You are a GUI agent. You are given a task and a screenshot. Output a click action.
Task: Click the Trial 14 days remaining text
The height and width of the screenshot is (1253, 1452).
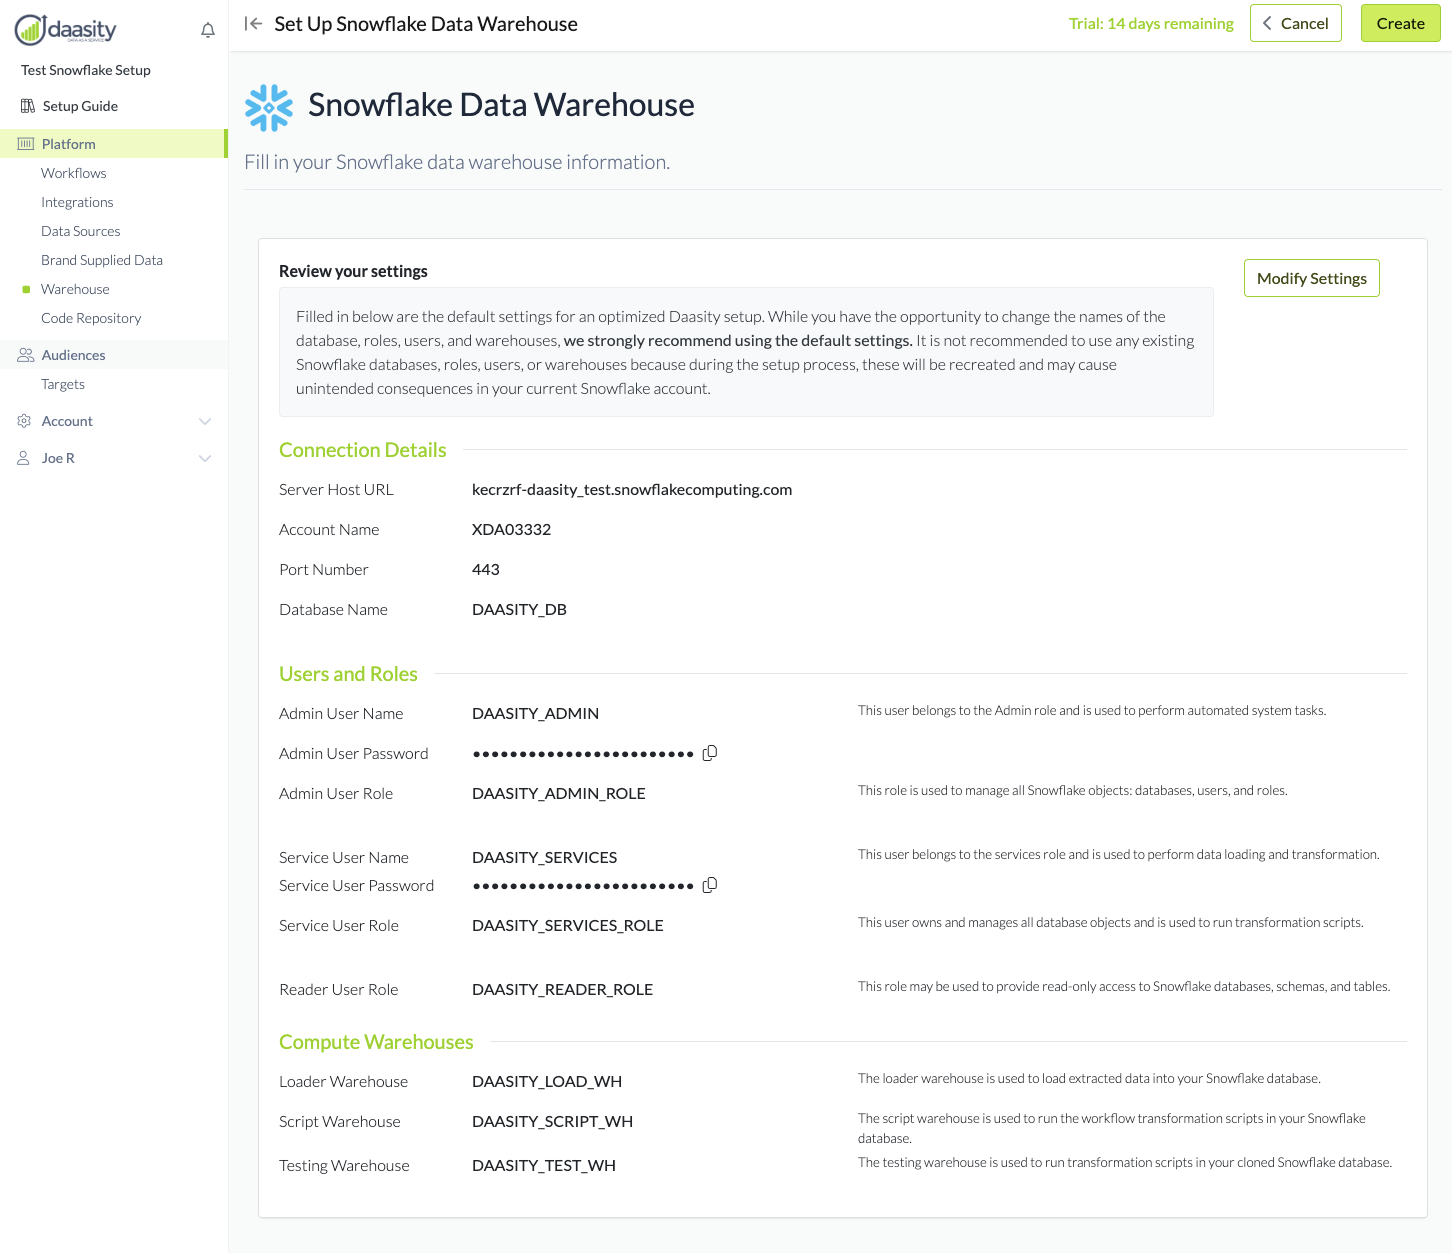(x=1151, y=24)
